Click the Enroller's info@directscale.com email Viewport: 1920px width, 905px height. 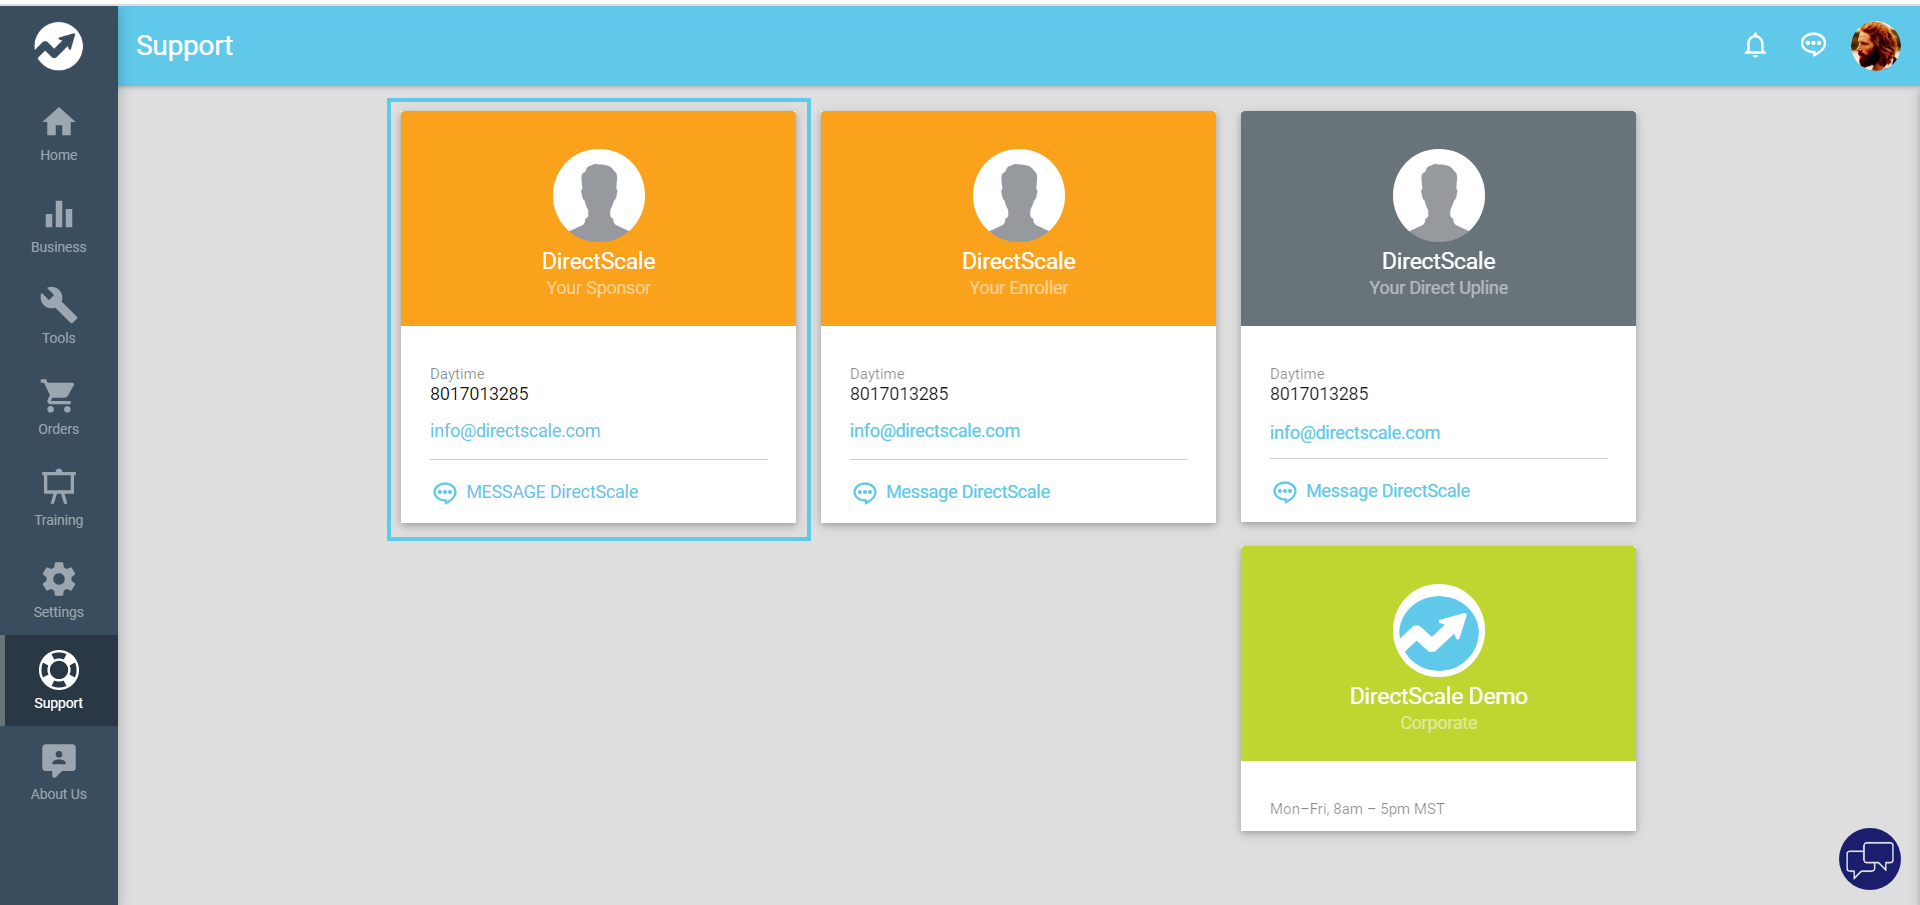(935, 431)
